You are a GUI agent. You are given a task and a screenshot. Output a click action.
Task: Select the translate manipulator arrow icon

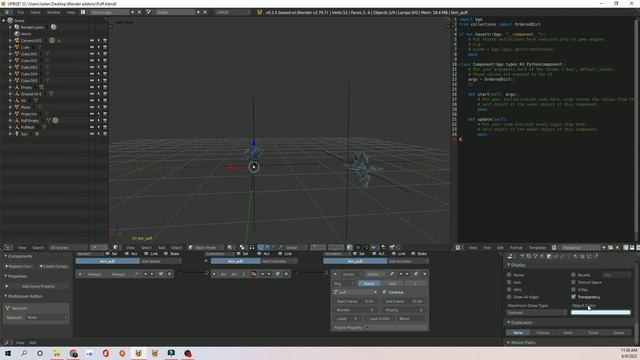[x=267, y=247]
